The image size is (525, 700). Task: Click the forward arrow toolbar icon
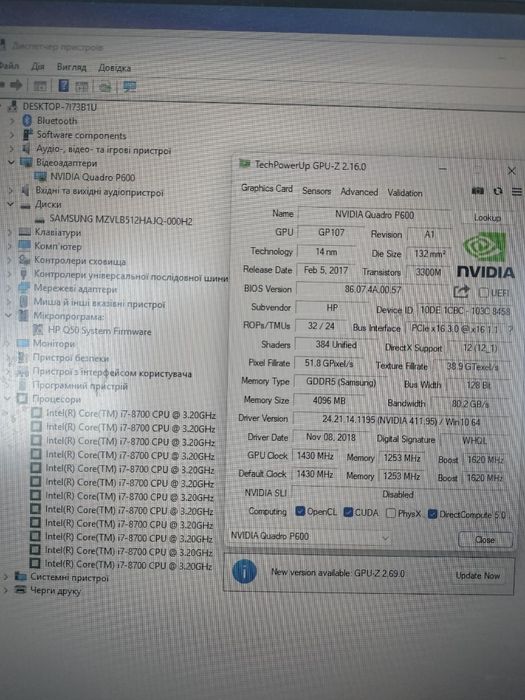click(x=17, y=84)
